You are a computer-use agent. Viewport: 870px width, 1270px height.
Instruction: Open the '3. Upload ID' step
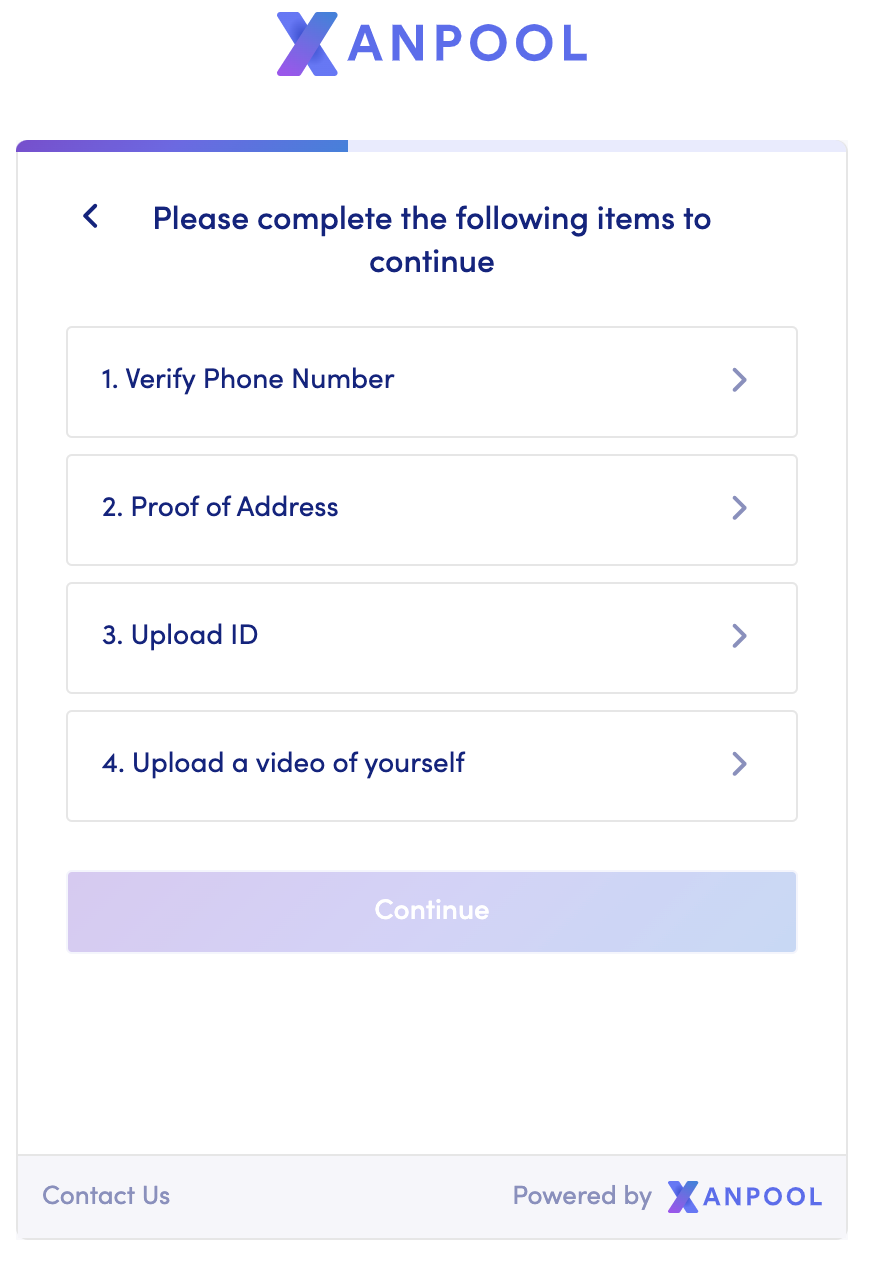pyautogui.click(x=180, y=636)
